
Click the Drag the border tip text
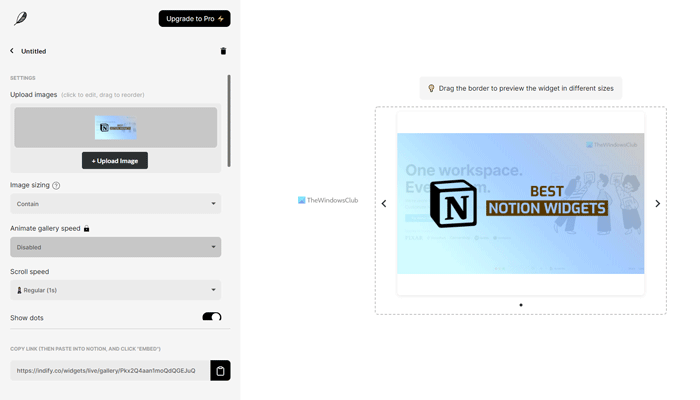[526, 88]
